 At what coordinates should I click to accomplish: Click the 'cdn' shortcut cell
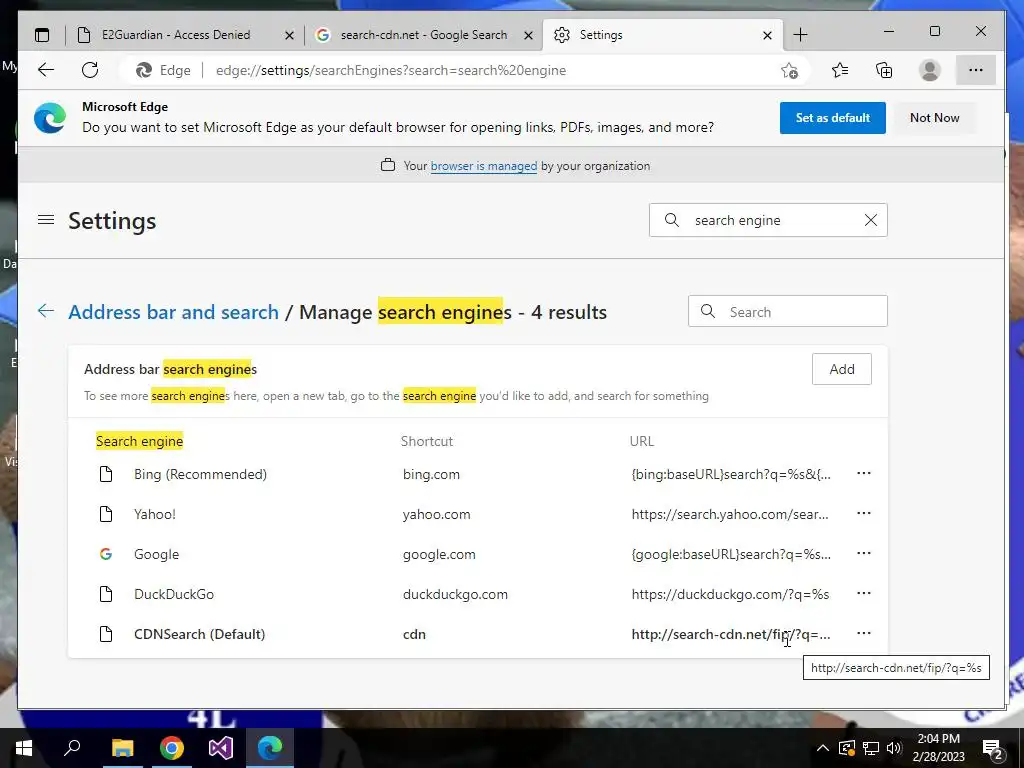coord(414,634)
